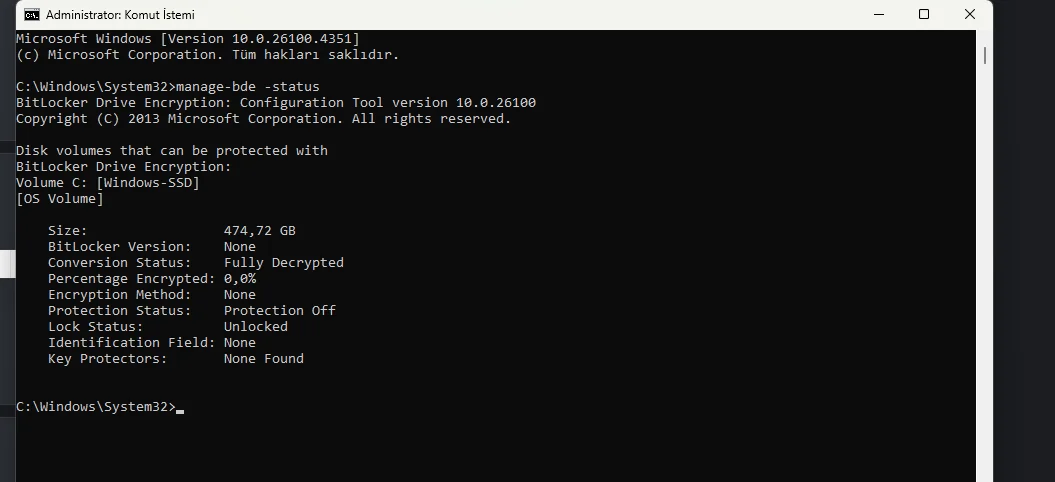
Task: Click the 'Identification Field:' label
Action: (130, 343)
